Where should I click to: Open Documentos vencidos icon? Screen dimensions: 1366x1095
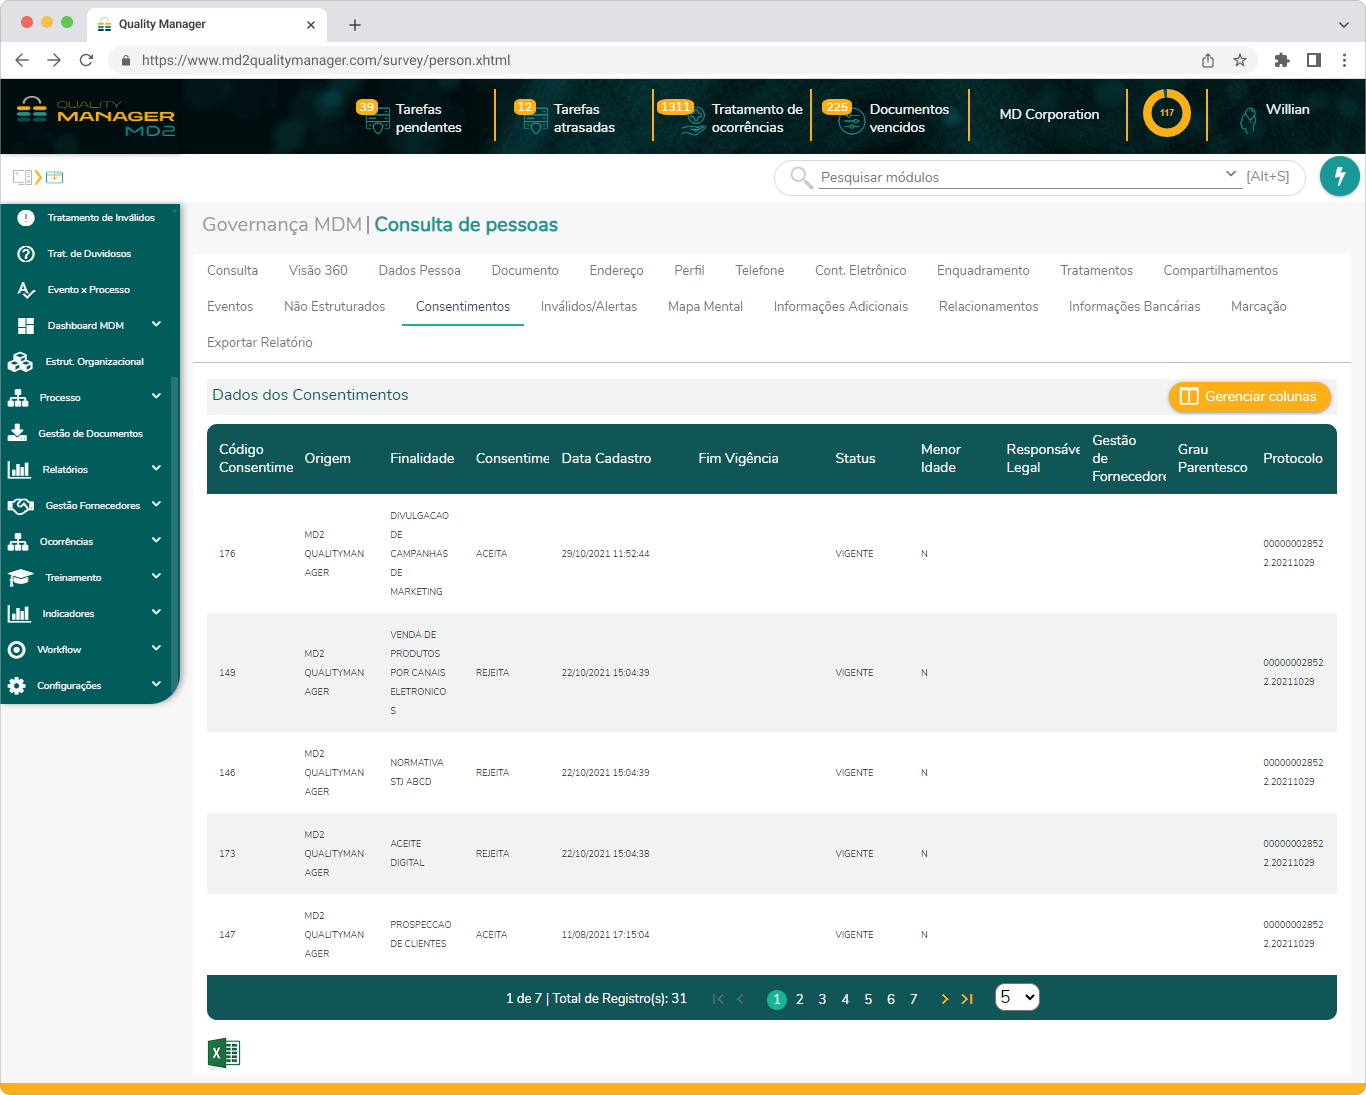click(x=850, y=121)
